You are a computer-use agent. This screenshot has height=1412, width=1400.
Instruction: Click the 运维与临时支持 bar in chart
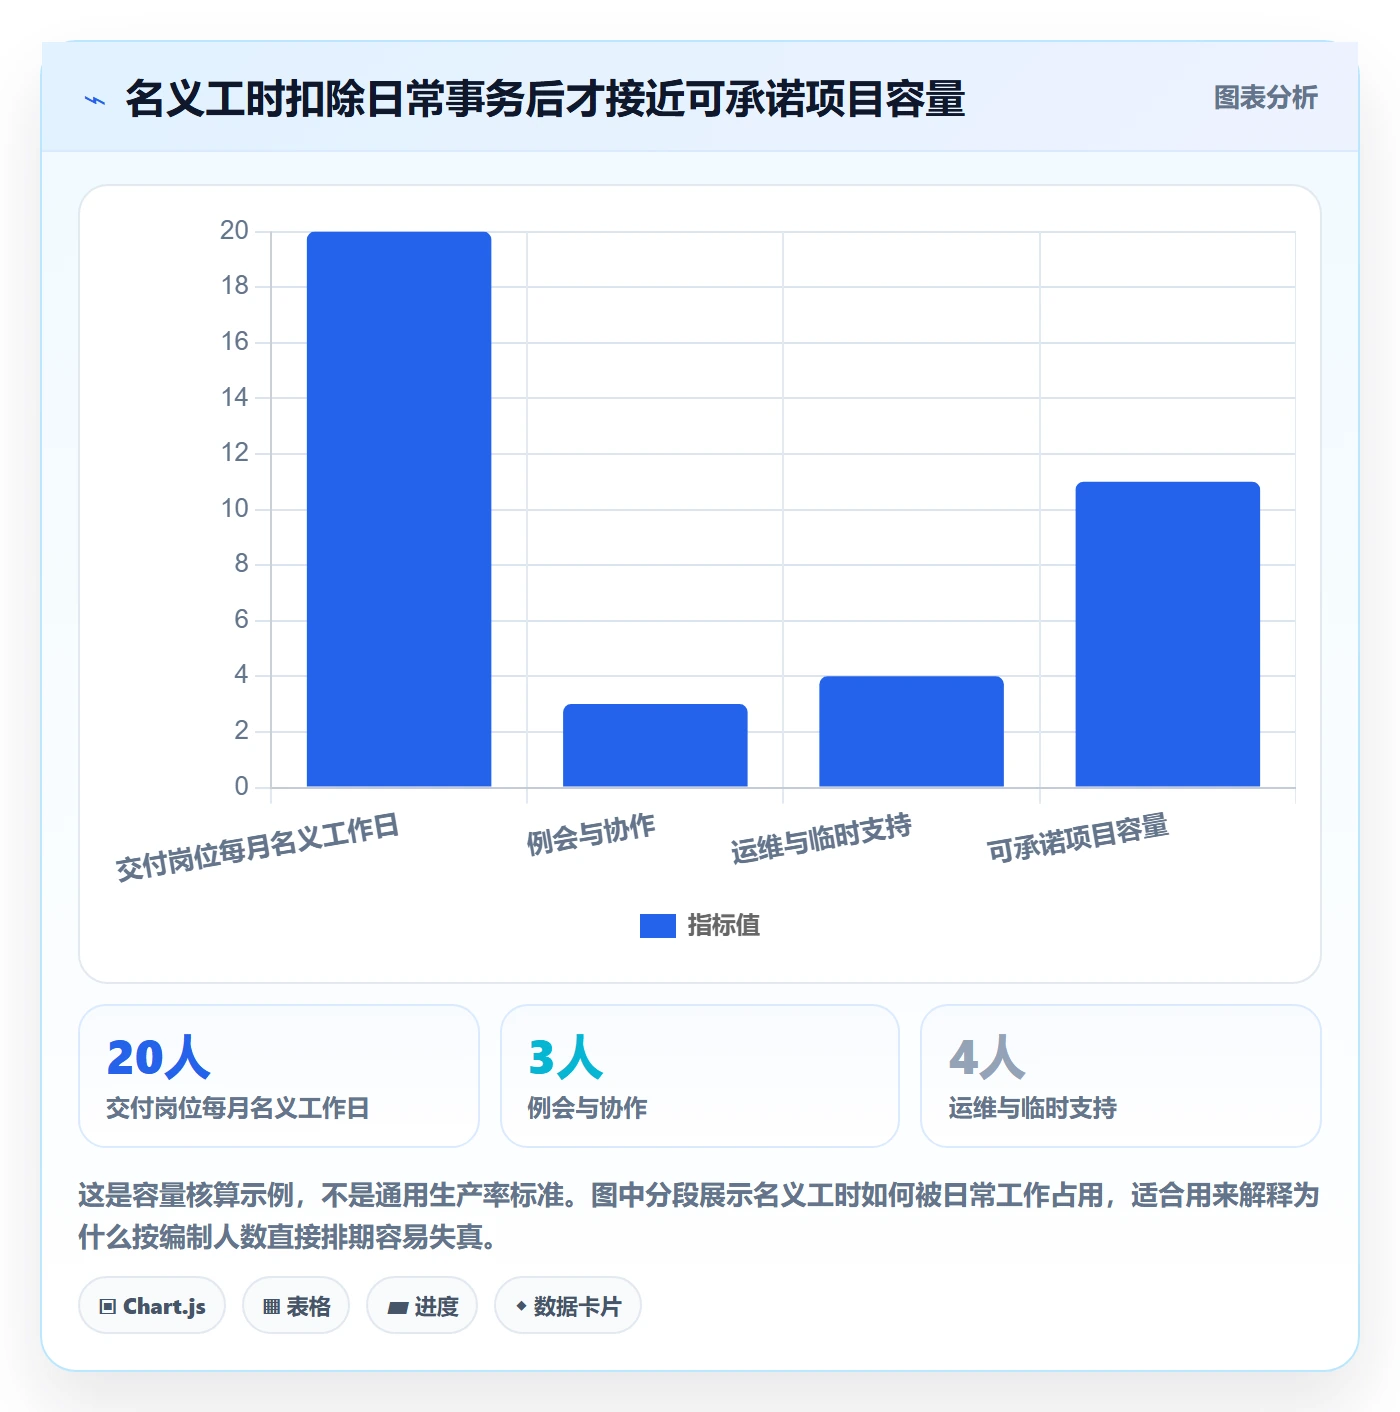(x=911, y=732)
